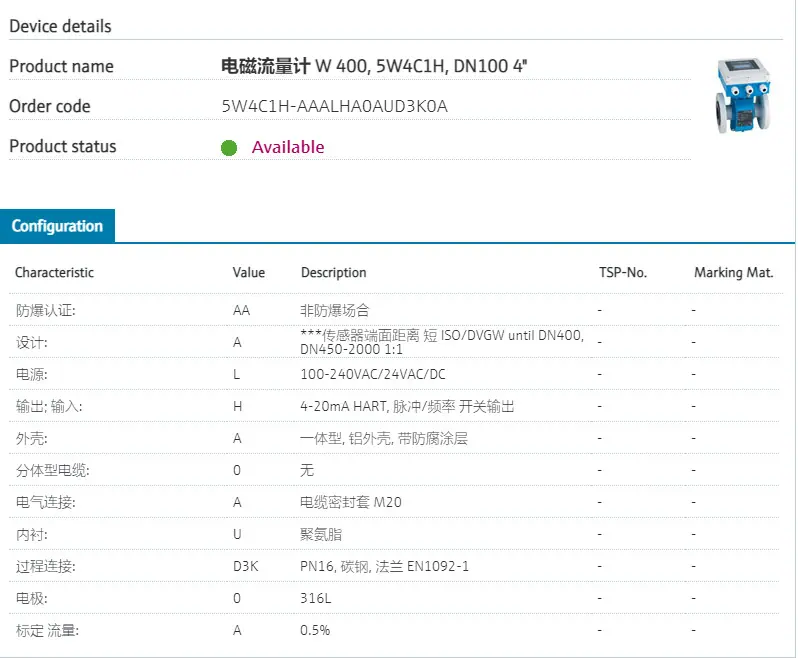Click the Available status link

pos(288,147)
